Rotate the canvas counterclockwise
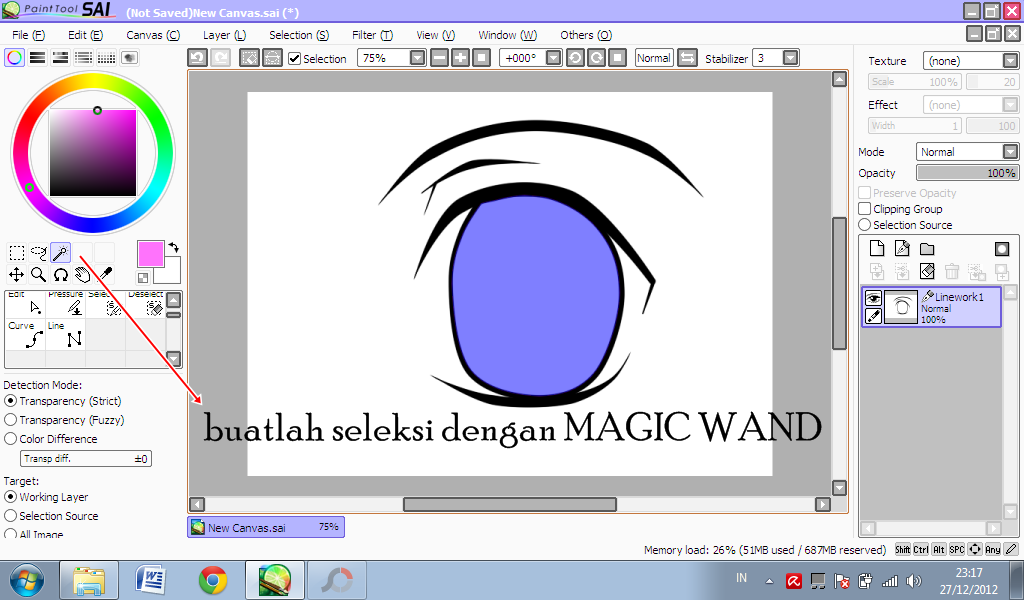1024x600 pixels. pyautogui.click(x=575, y=58)
